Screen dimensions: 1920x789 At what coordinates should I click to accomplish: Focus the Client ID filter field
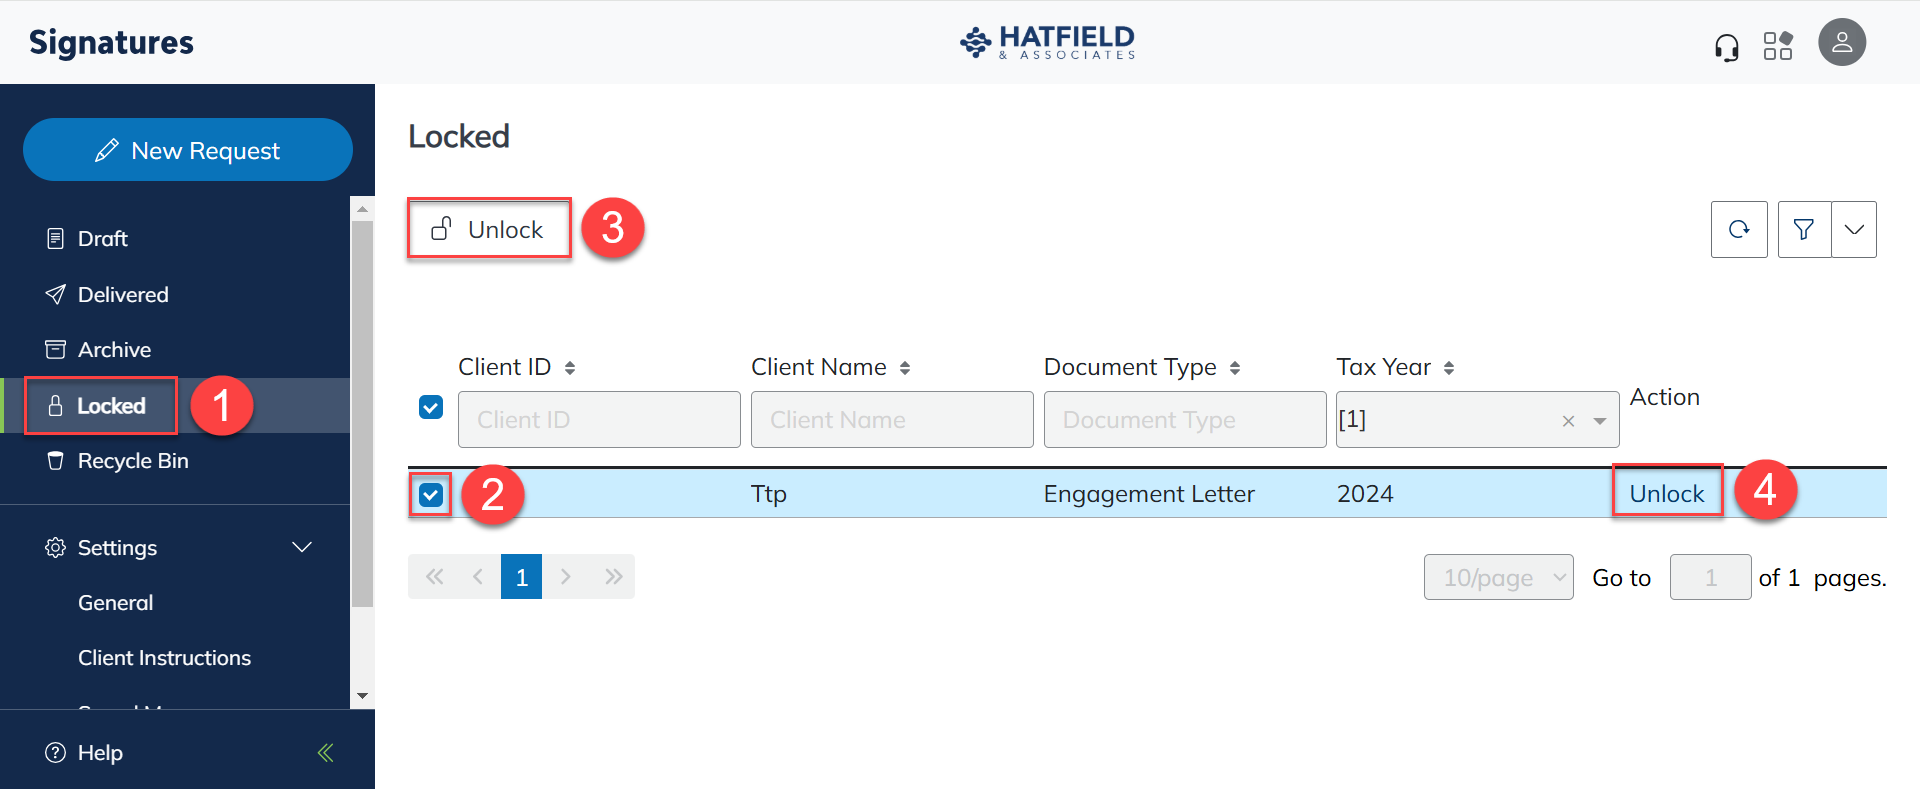click(x=599, y=419)
